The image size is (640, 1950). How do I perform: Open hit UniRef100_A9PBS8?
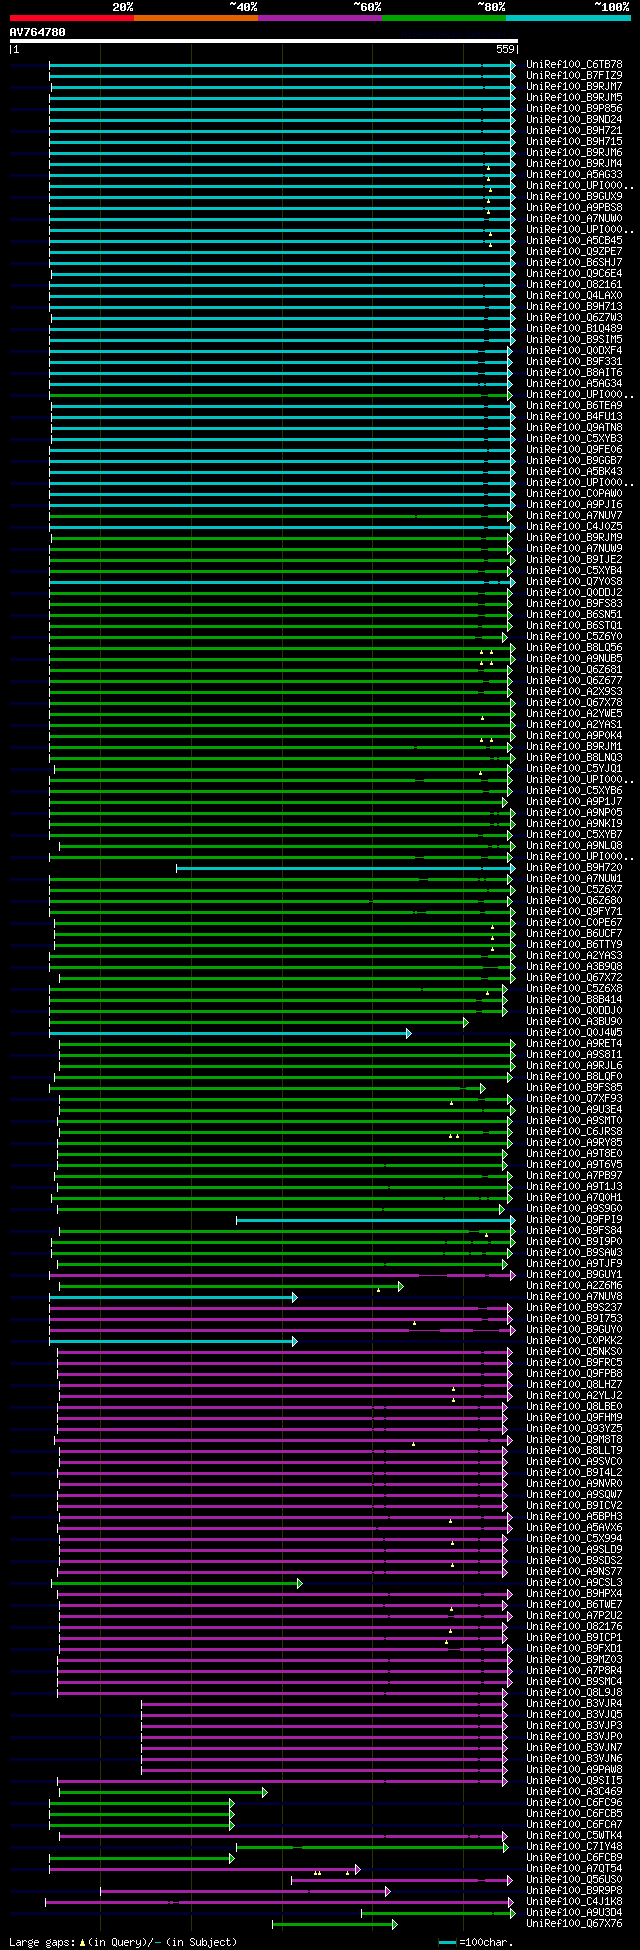coord(574,208)
